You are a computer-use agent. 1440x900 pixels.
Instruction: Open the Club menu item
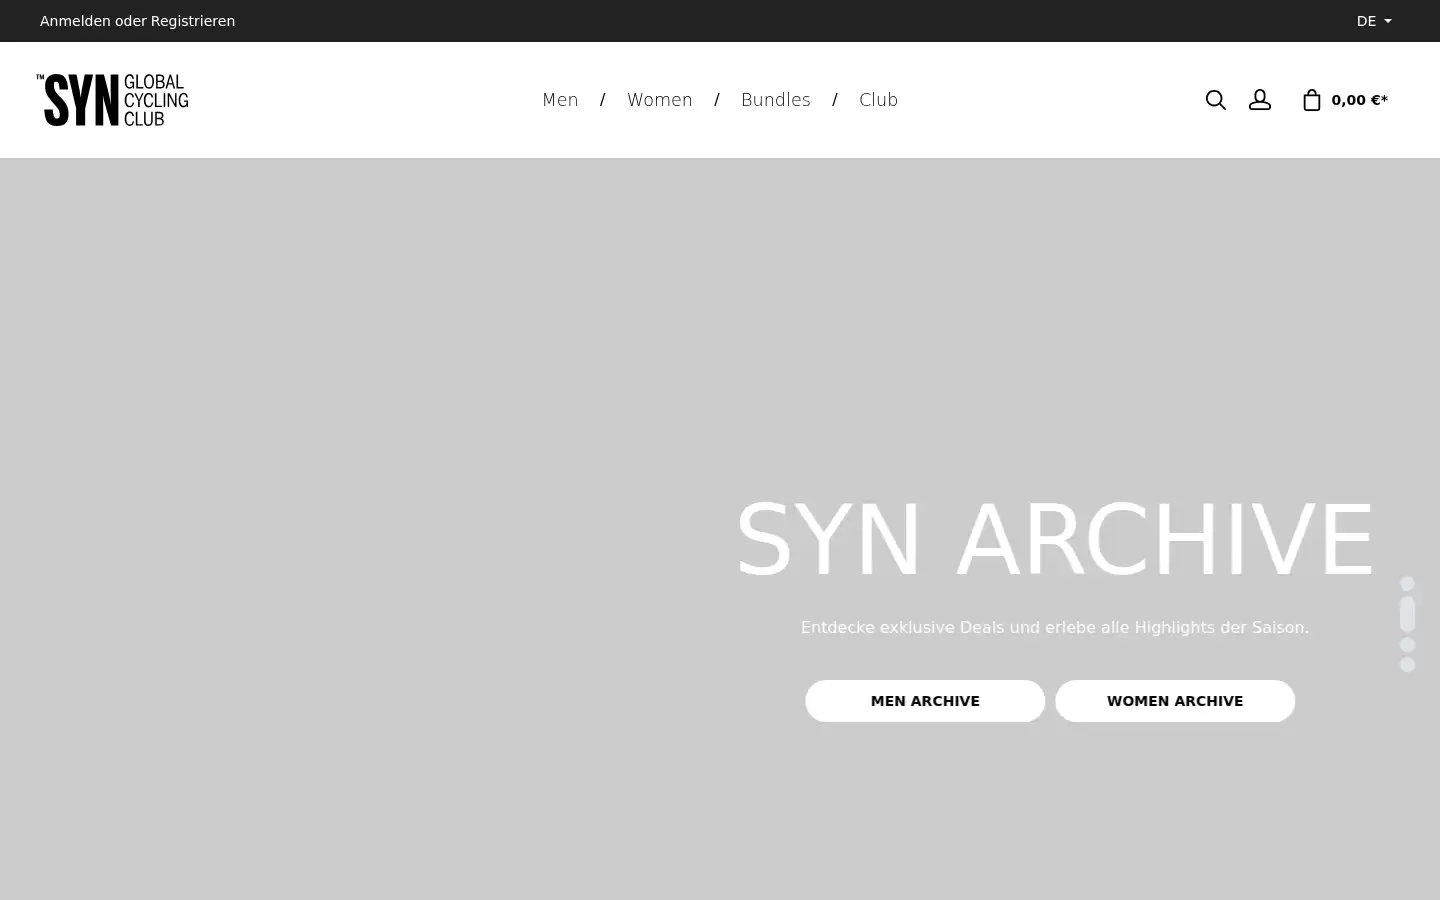pyautogui.click(x=879, y=100)
